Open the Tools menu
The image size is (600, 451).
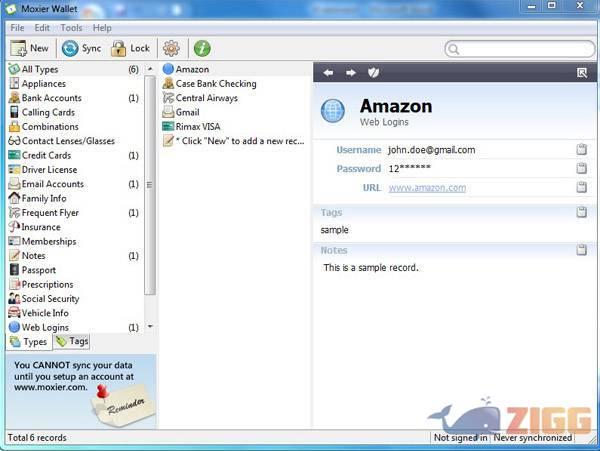click(71, 28)
